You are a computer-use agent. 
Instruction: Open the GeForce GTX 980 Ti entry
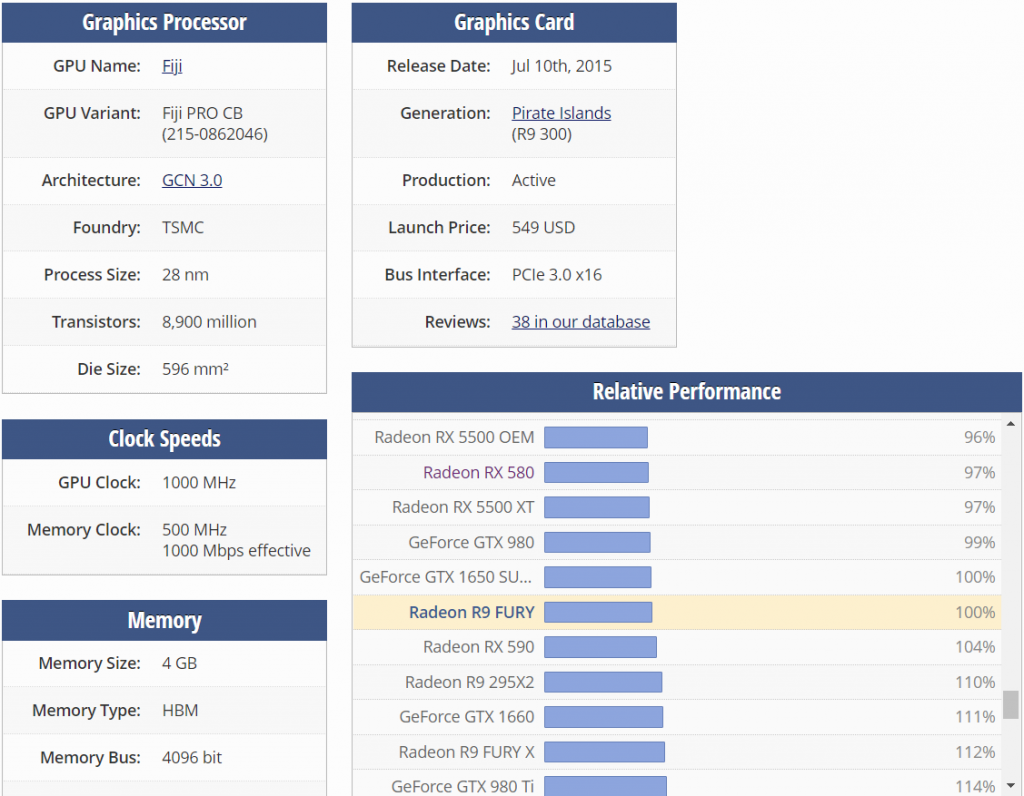(x=462, y=786)
